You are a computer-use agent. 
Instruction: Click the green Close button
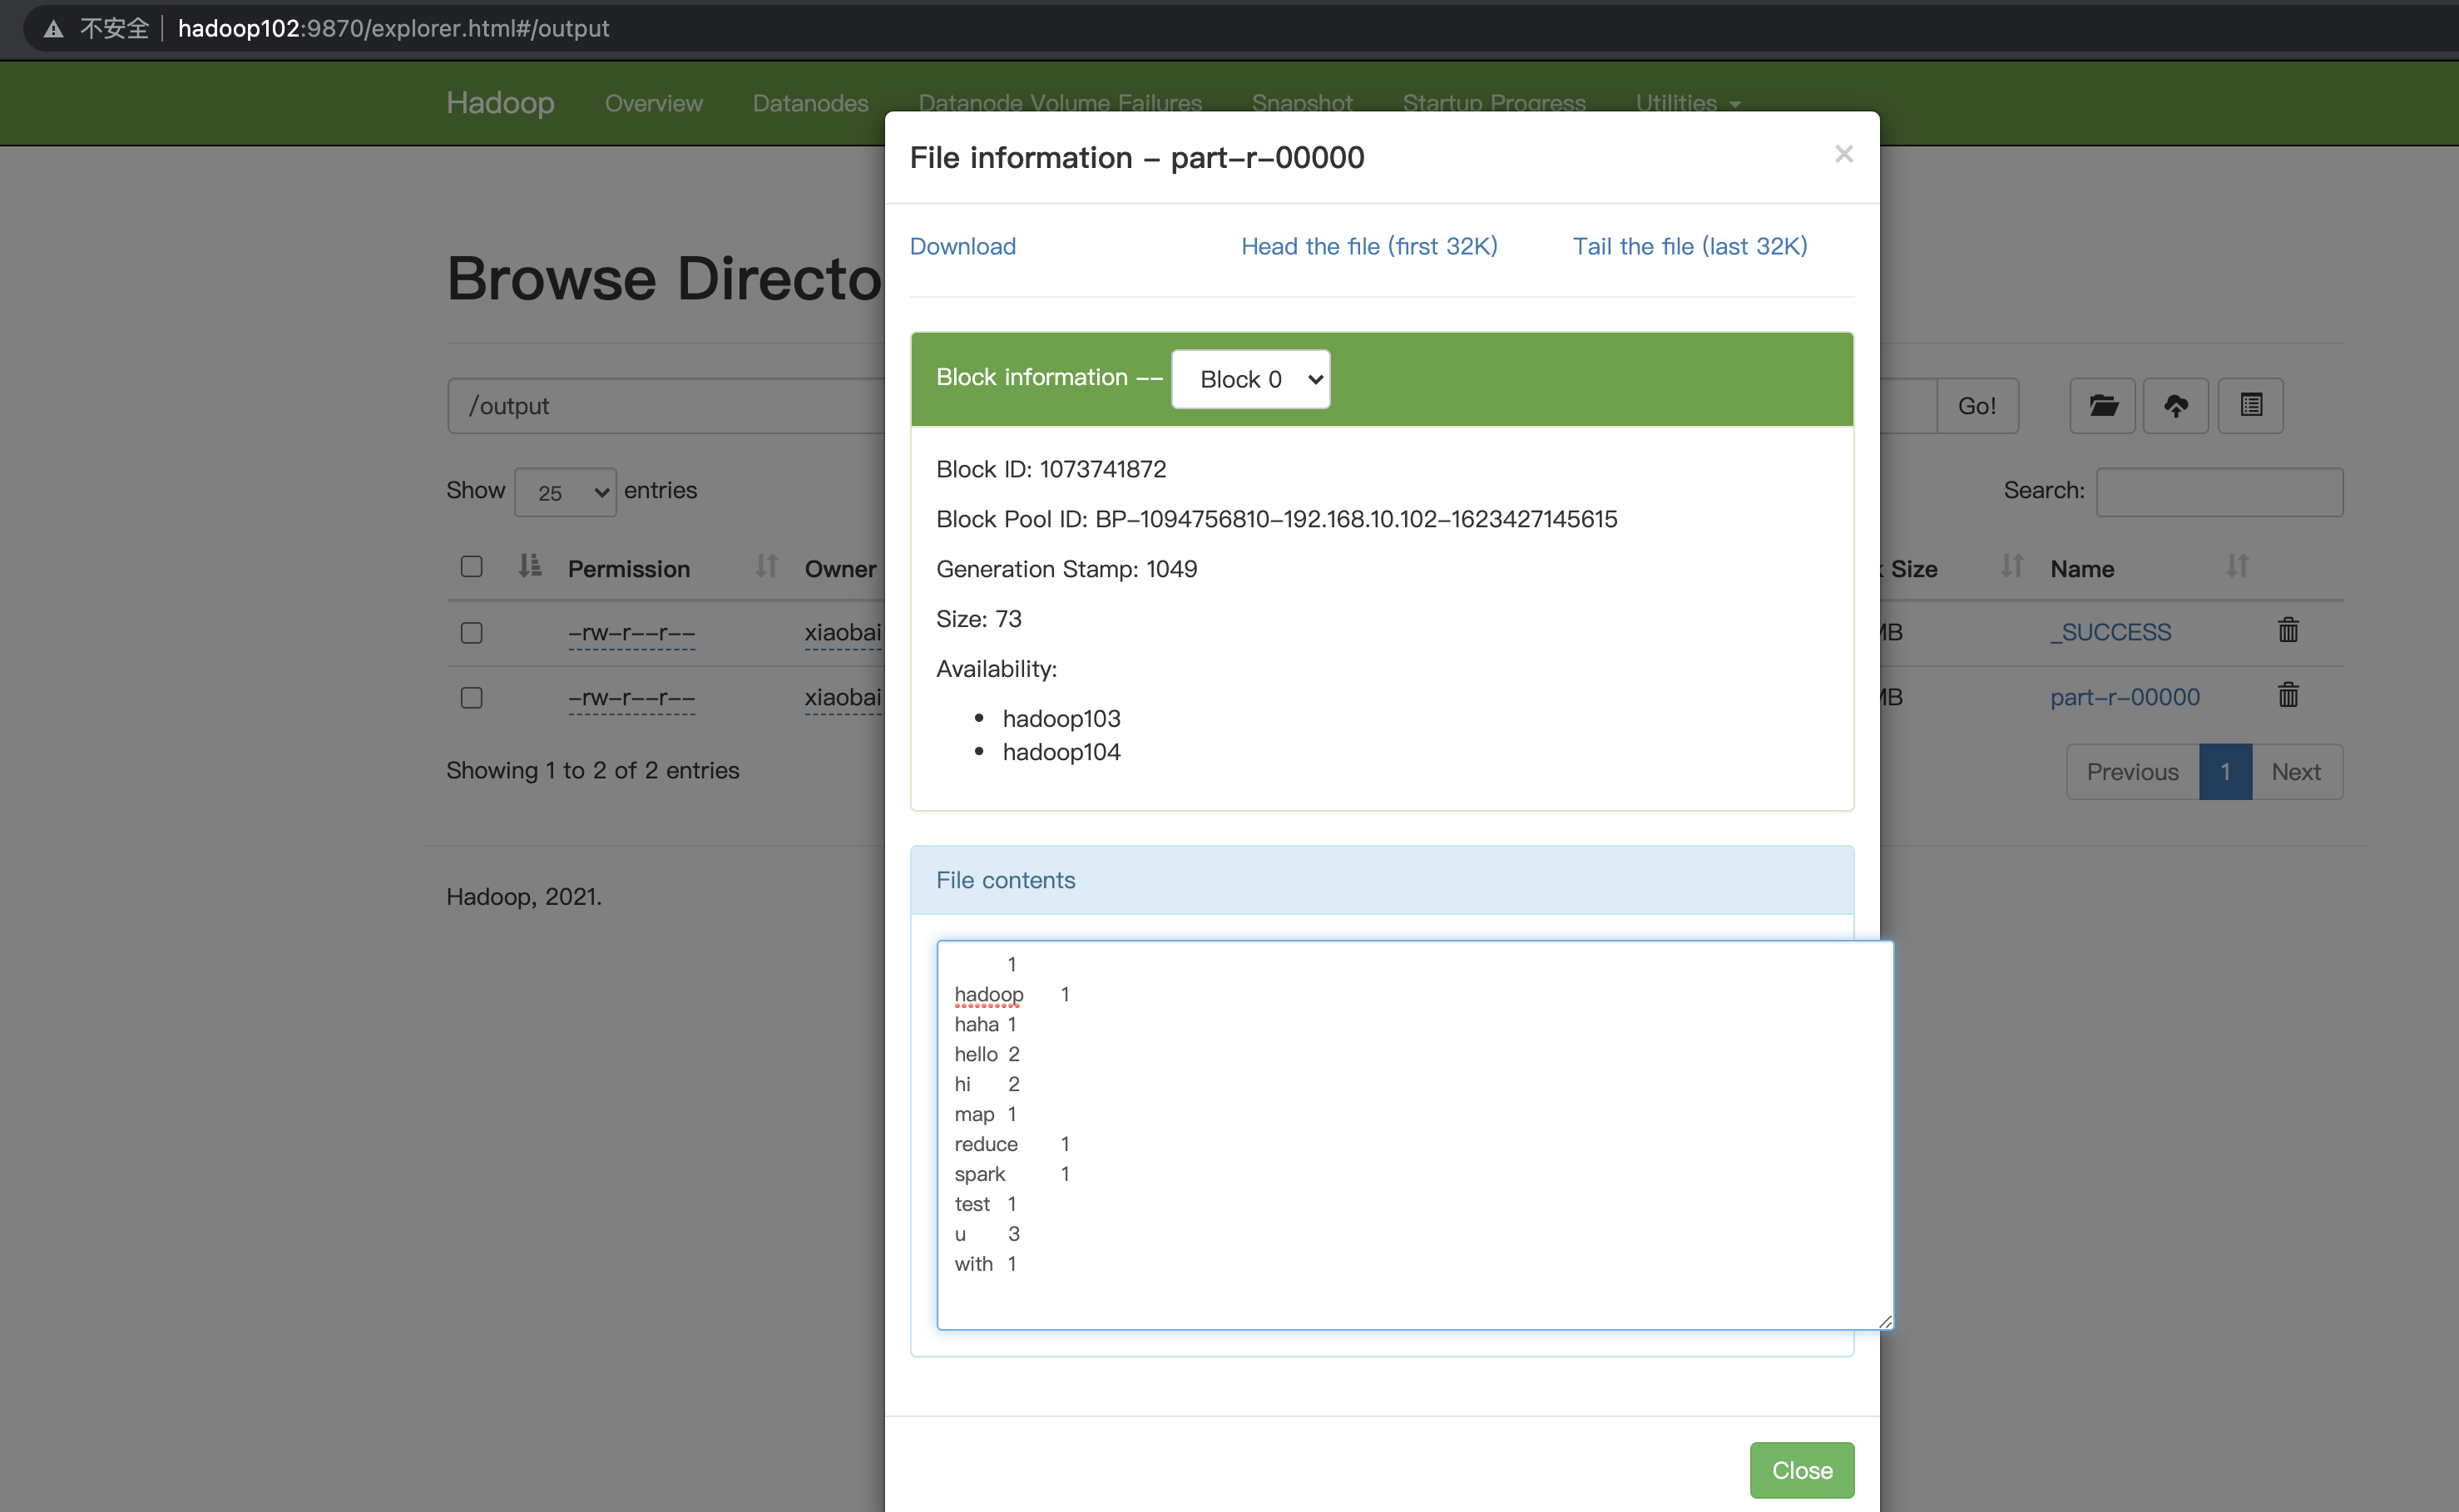point(1801,1470)
